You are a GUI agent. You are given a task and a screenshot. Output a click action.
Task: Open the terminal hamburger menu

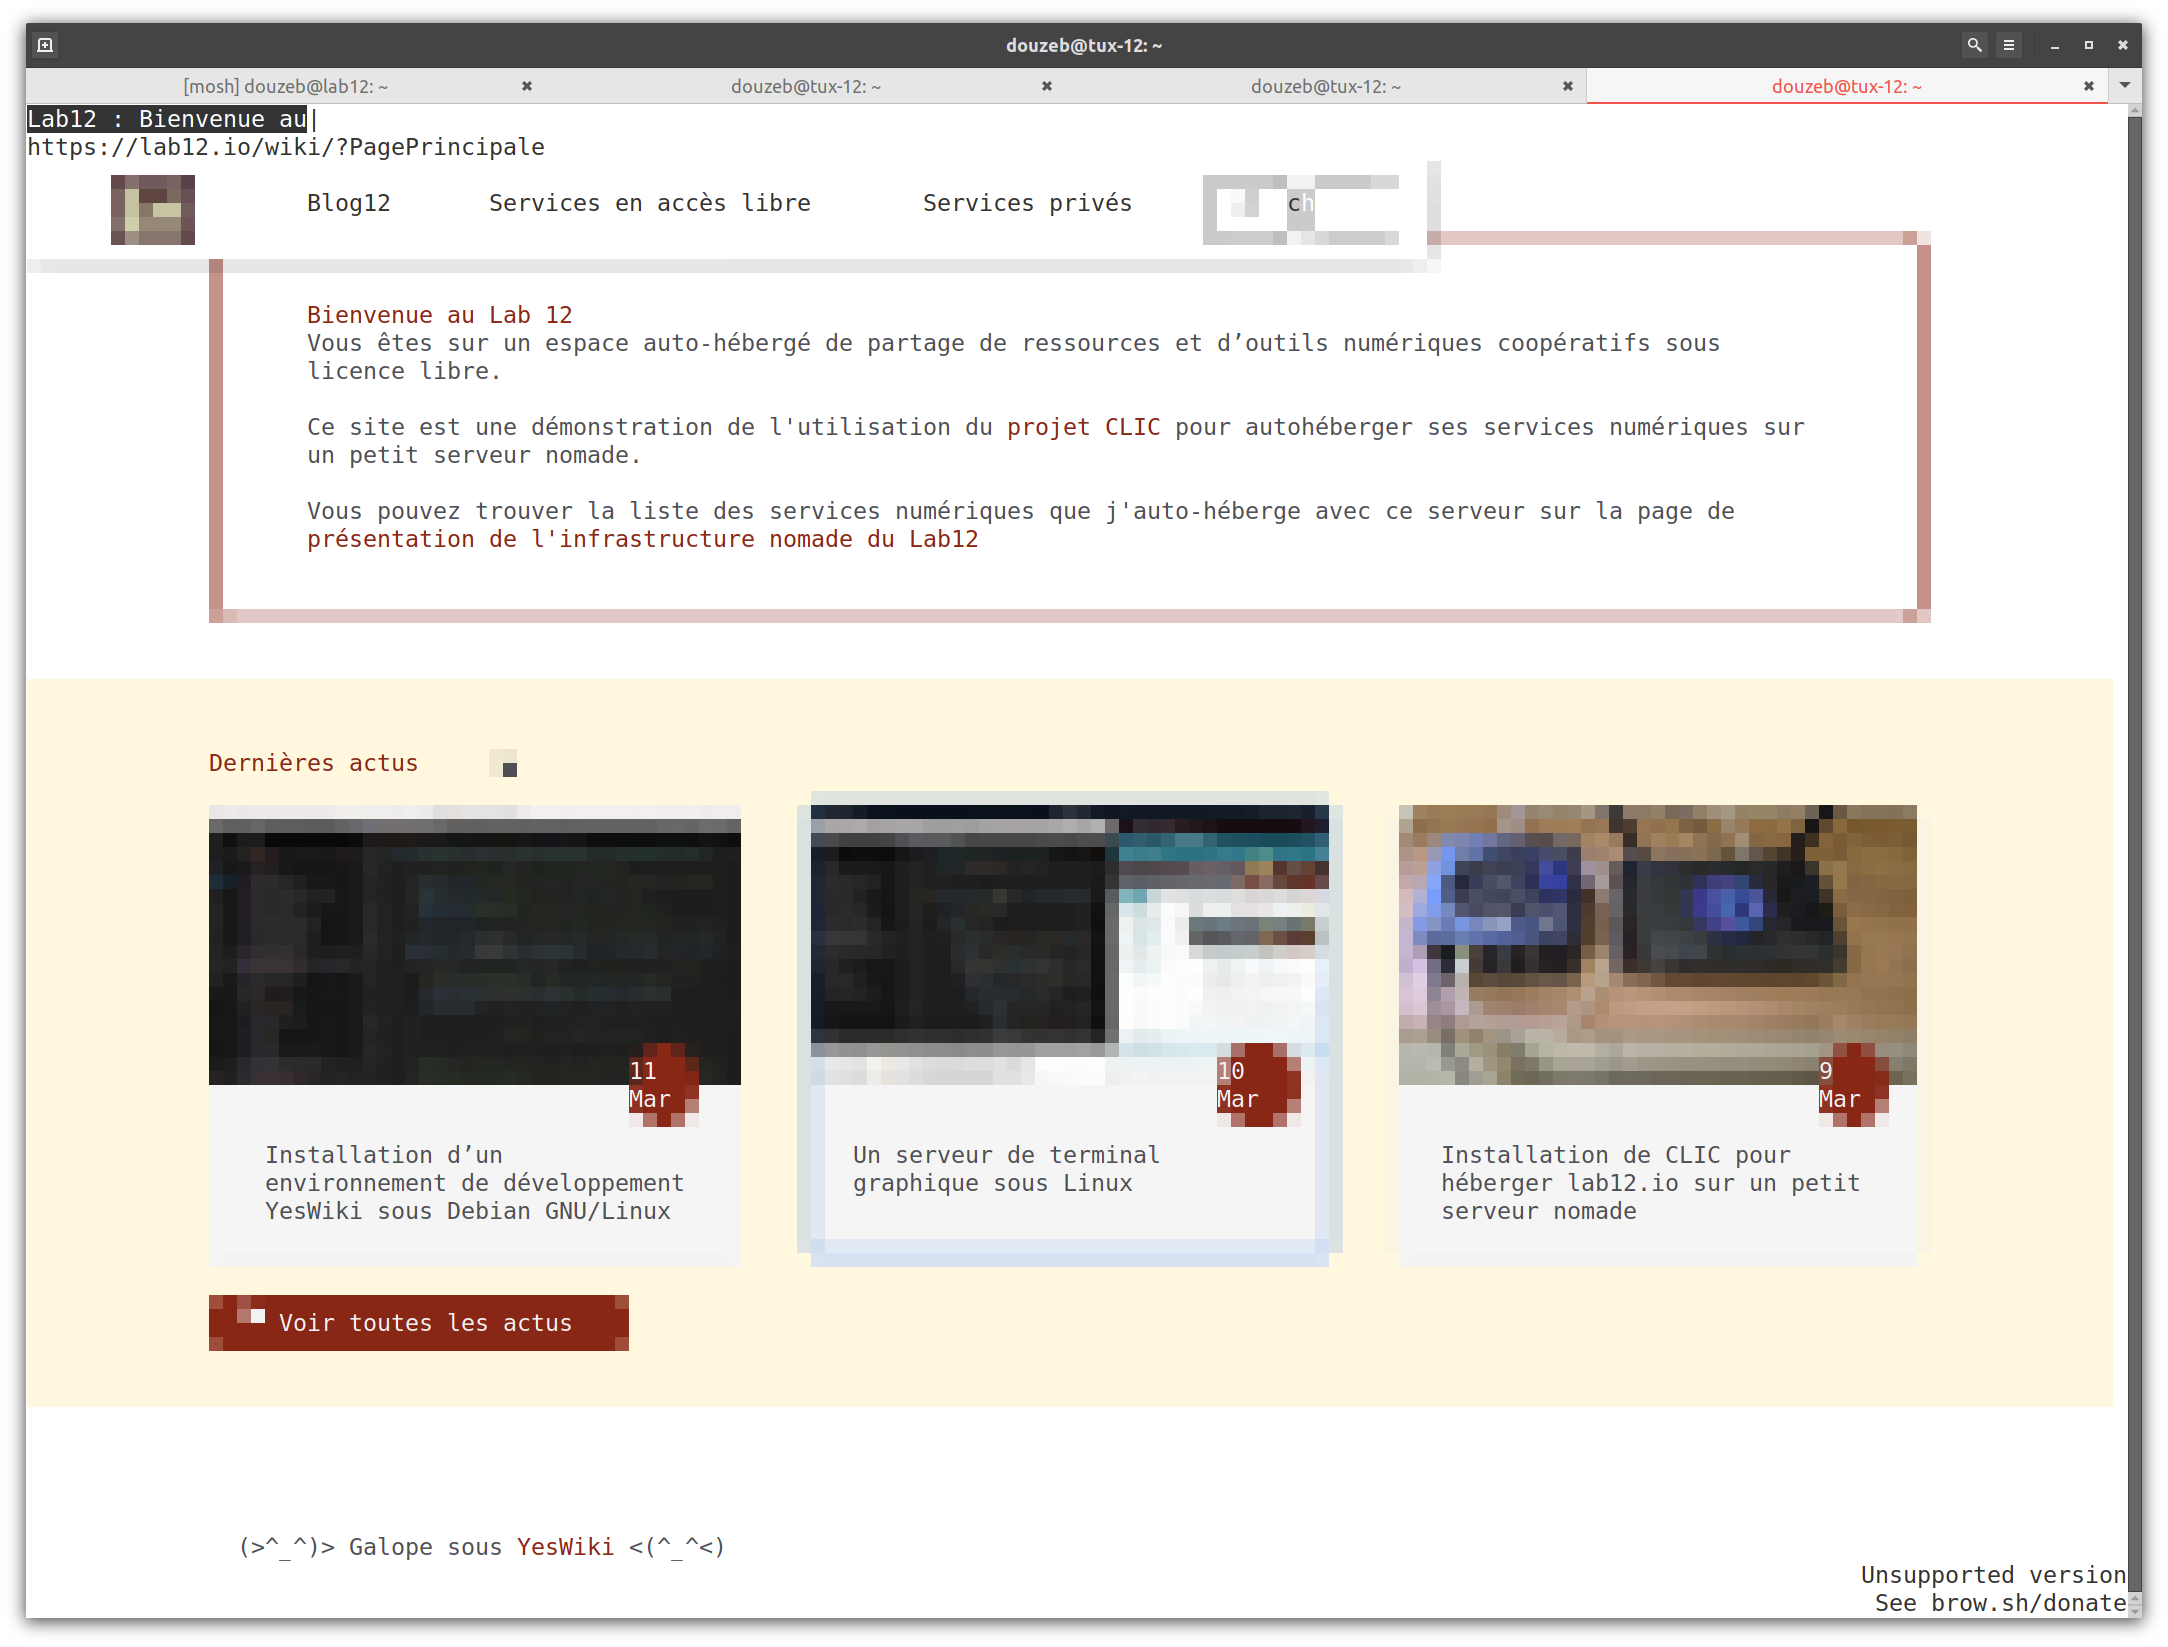2008,45
